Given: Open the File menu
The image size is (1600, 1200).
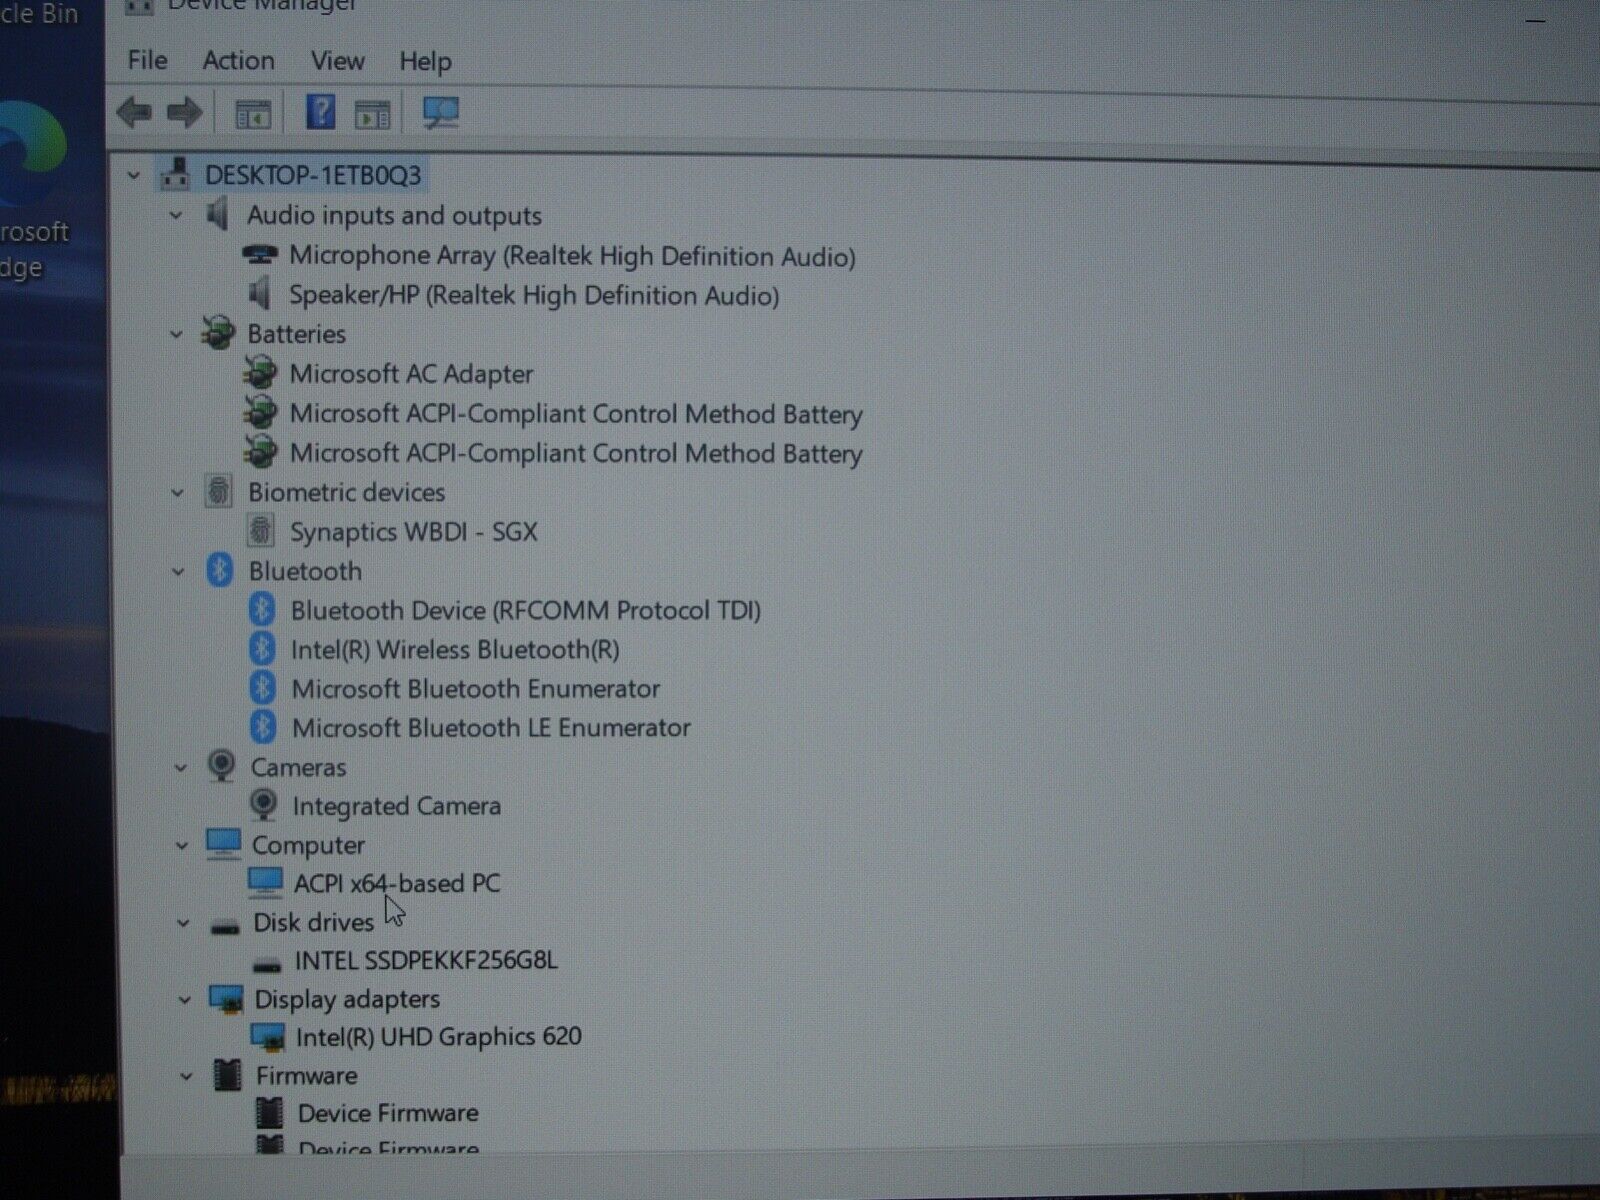Looking at the screenshot, I should [x=147, y=60].
